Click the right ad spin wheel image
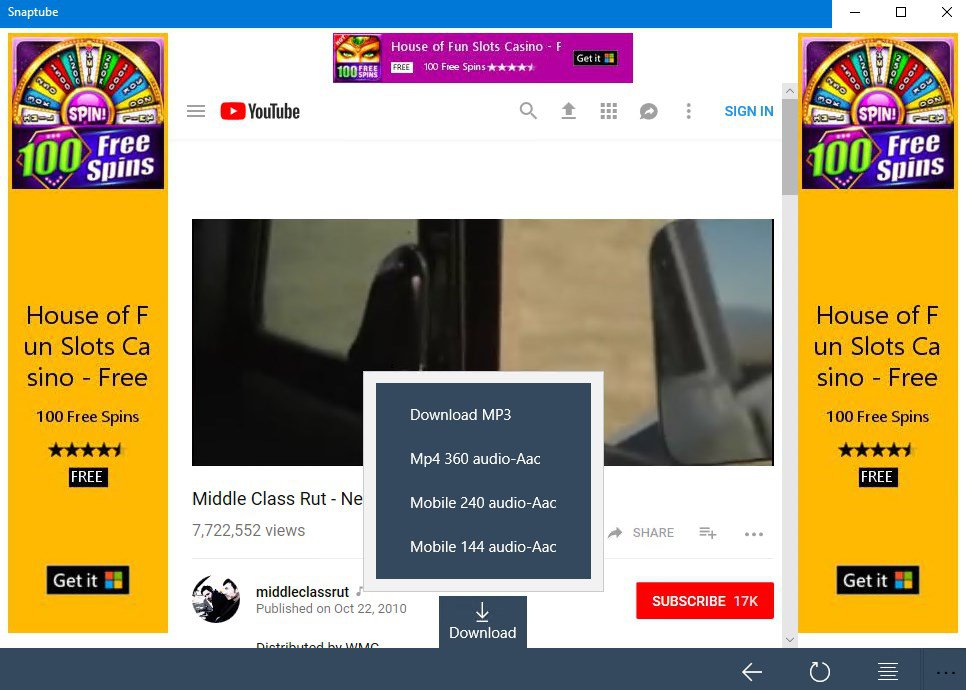 point(877,113)
